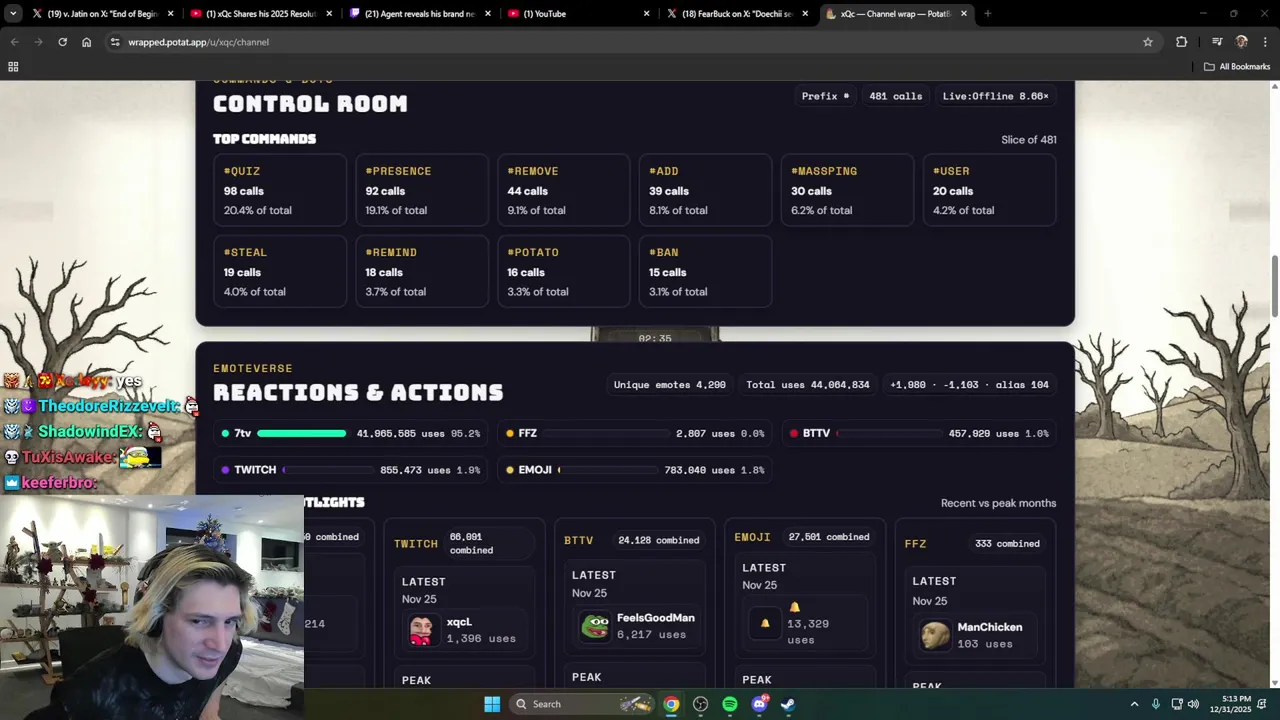Screen dimensions: 1280x720
Task: Click the FeelsGoodMan emote image
Action: [x=595, y=626]
